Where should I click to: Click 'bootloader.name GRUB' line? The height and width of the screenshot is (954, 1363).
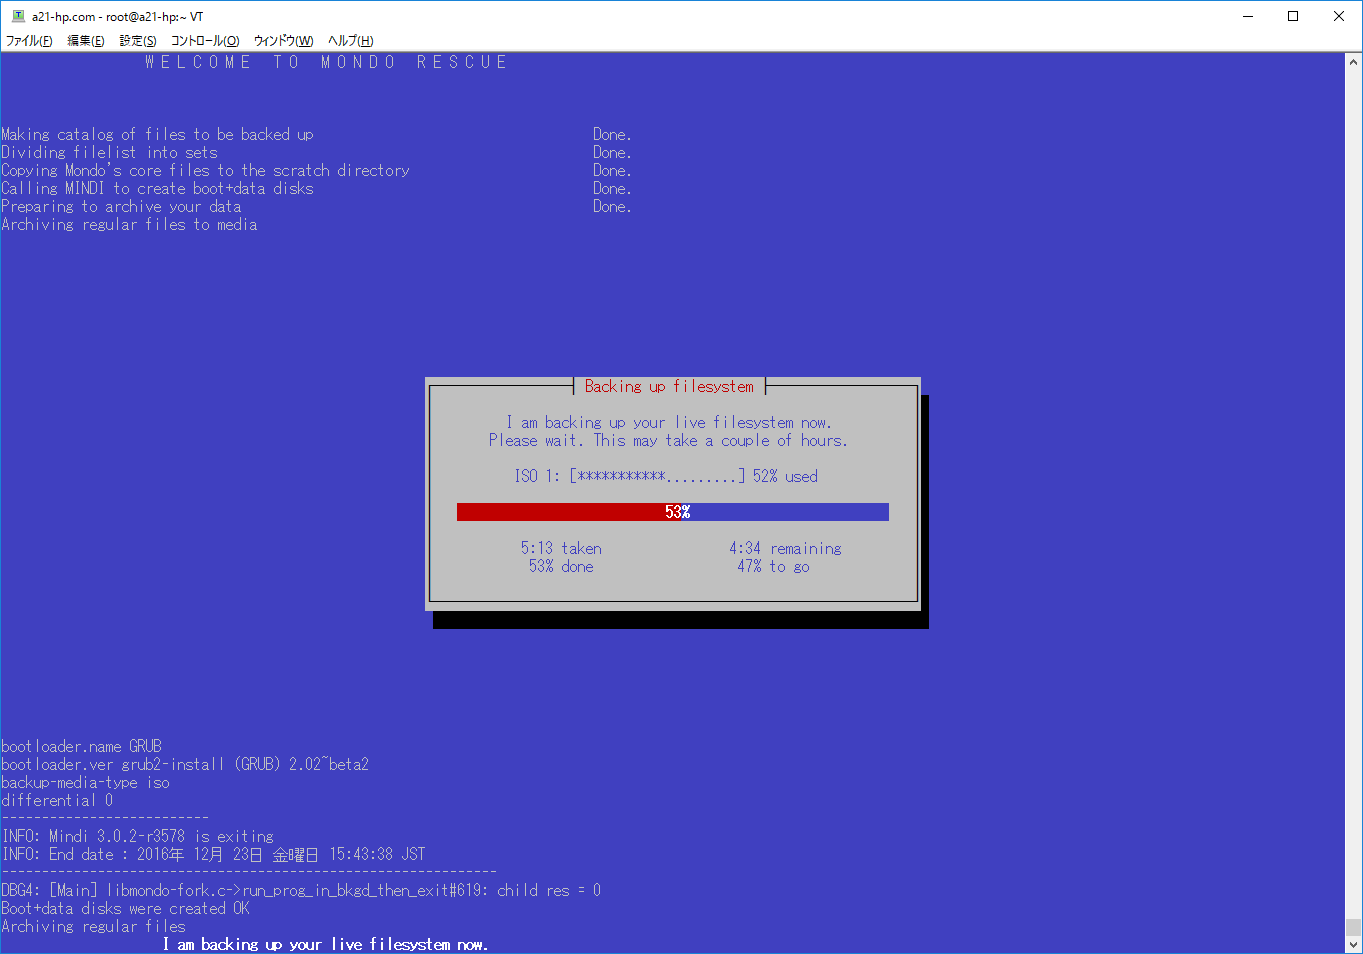pos(81,746)
